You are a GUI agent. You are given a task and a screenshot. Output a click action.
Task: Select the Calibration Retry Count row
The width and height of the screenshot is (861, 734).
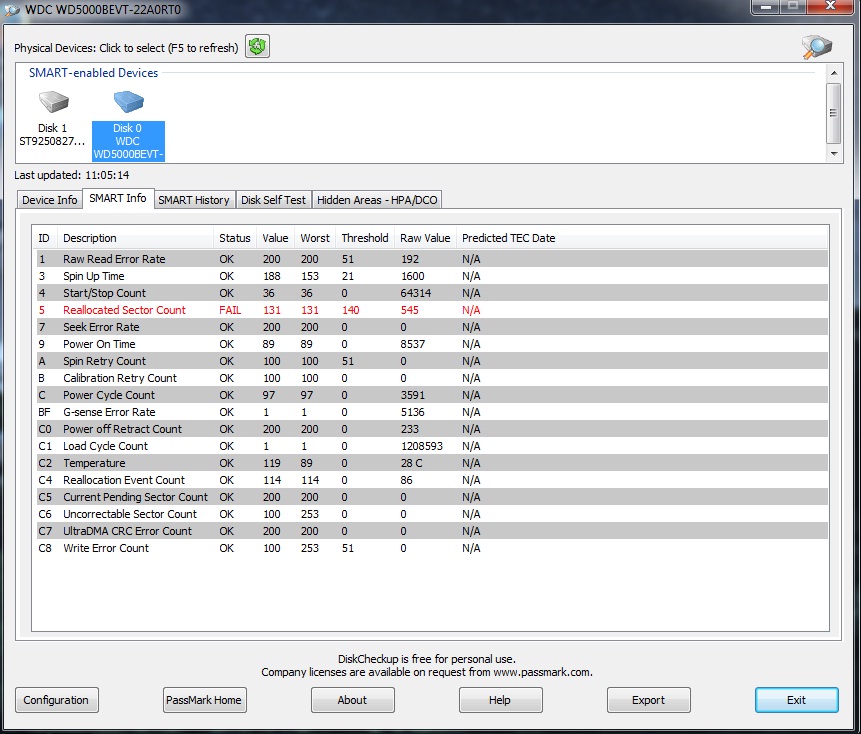432,378
